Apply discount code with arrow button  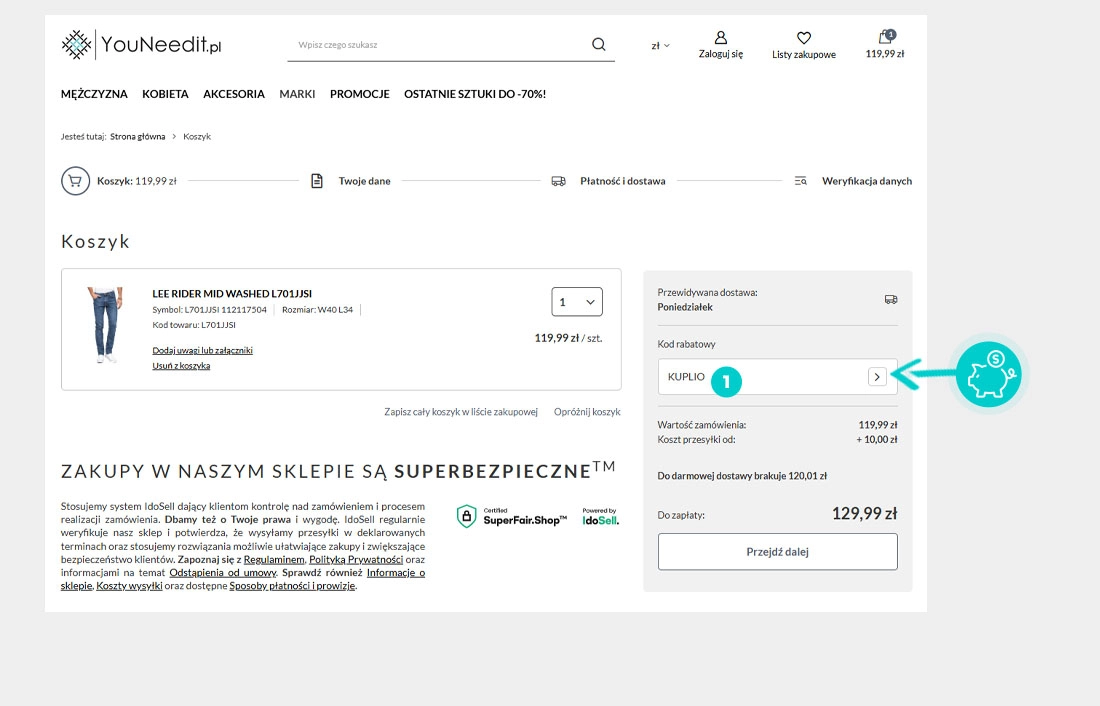(x=876, y=377)
